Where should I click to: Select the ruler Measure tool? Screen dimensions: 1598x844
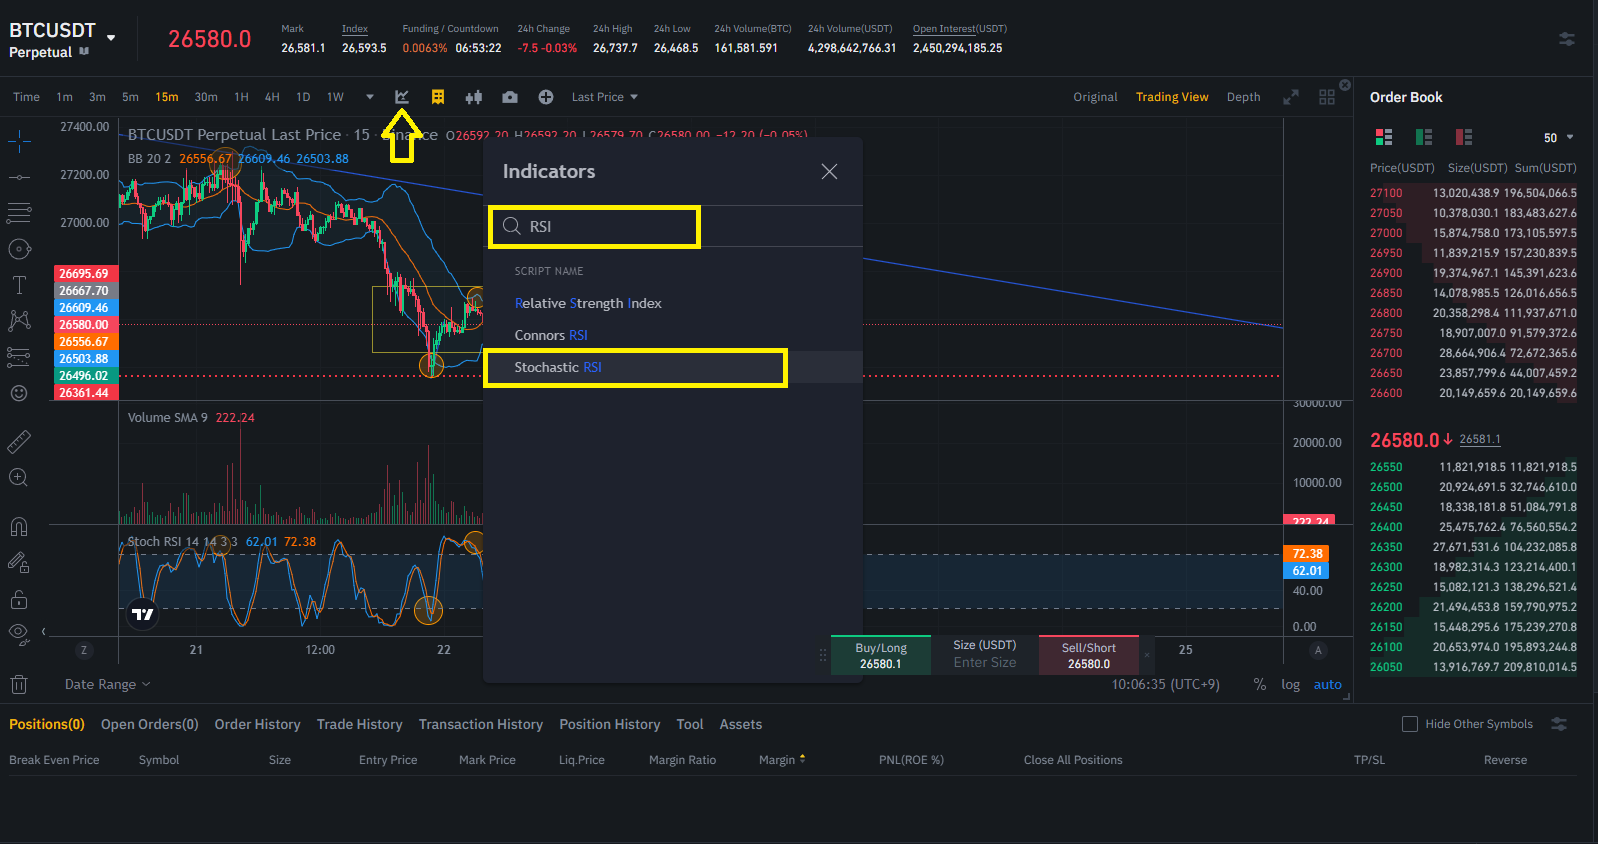19,441
